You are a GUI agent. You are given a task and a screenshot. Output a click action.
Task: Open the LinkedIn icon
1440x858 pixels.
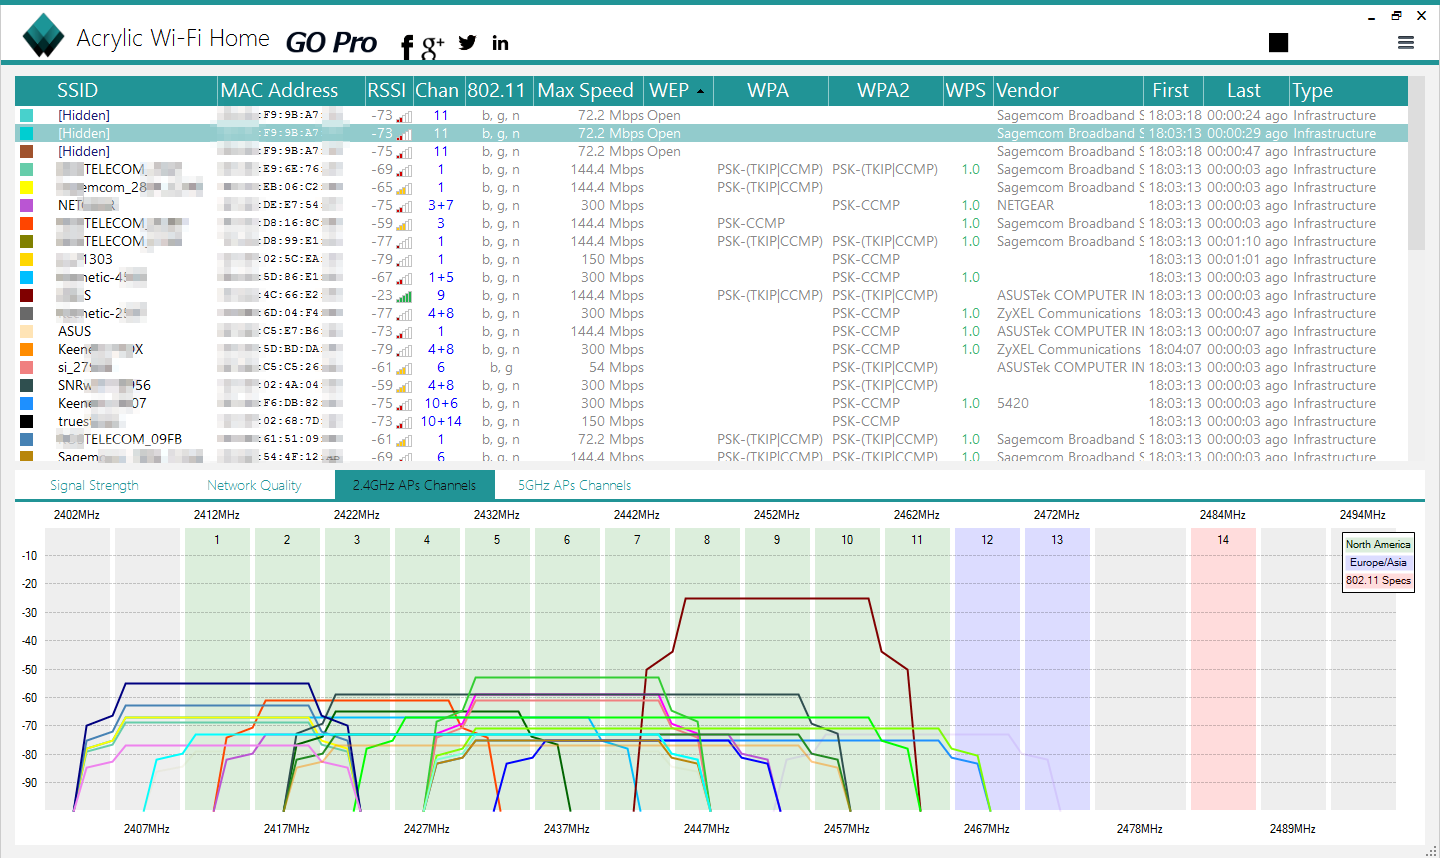point(500,42)
